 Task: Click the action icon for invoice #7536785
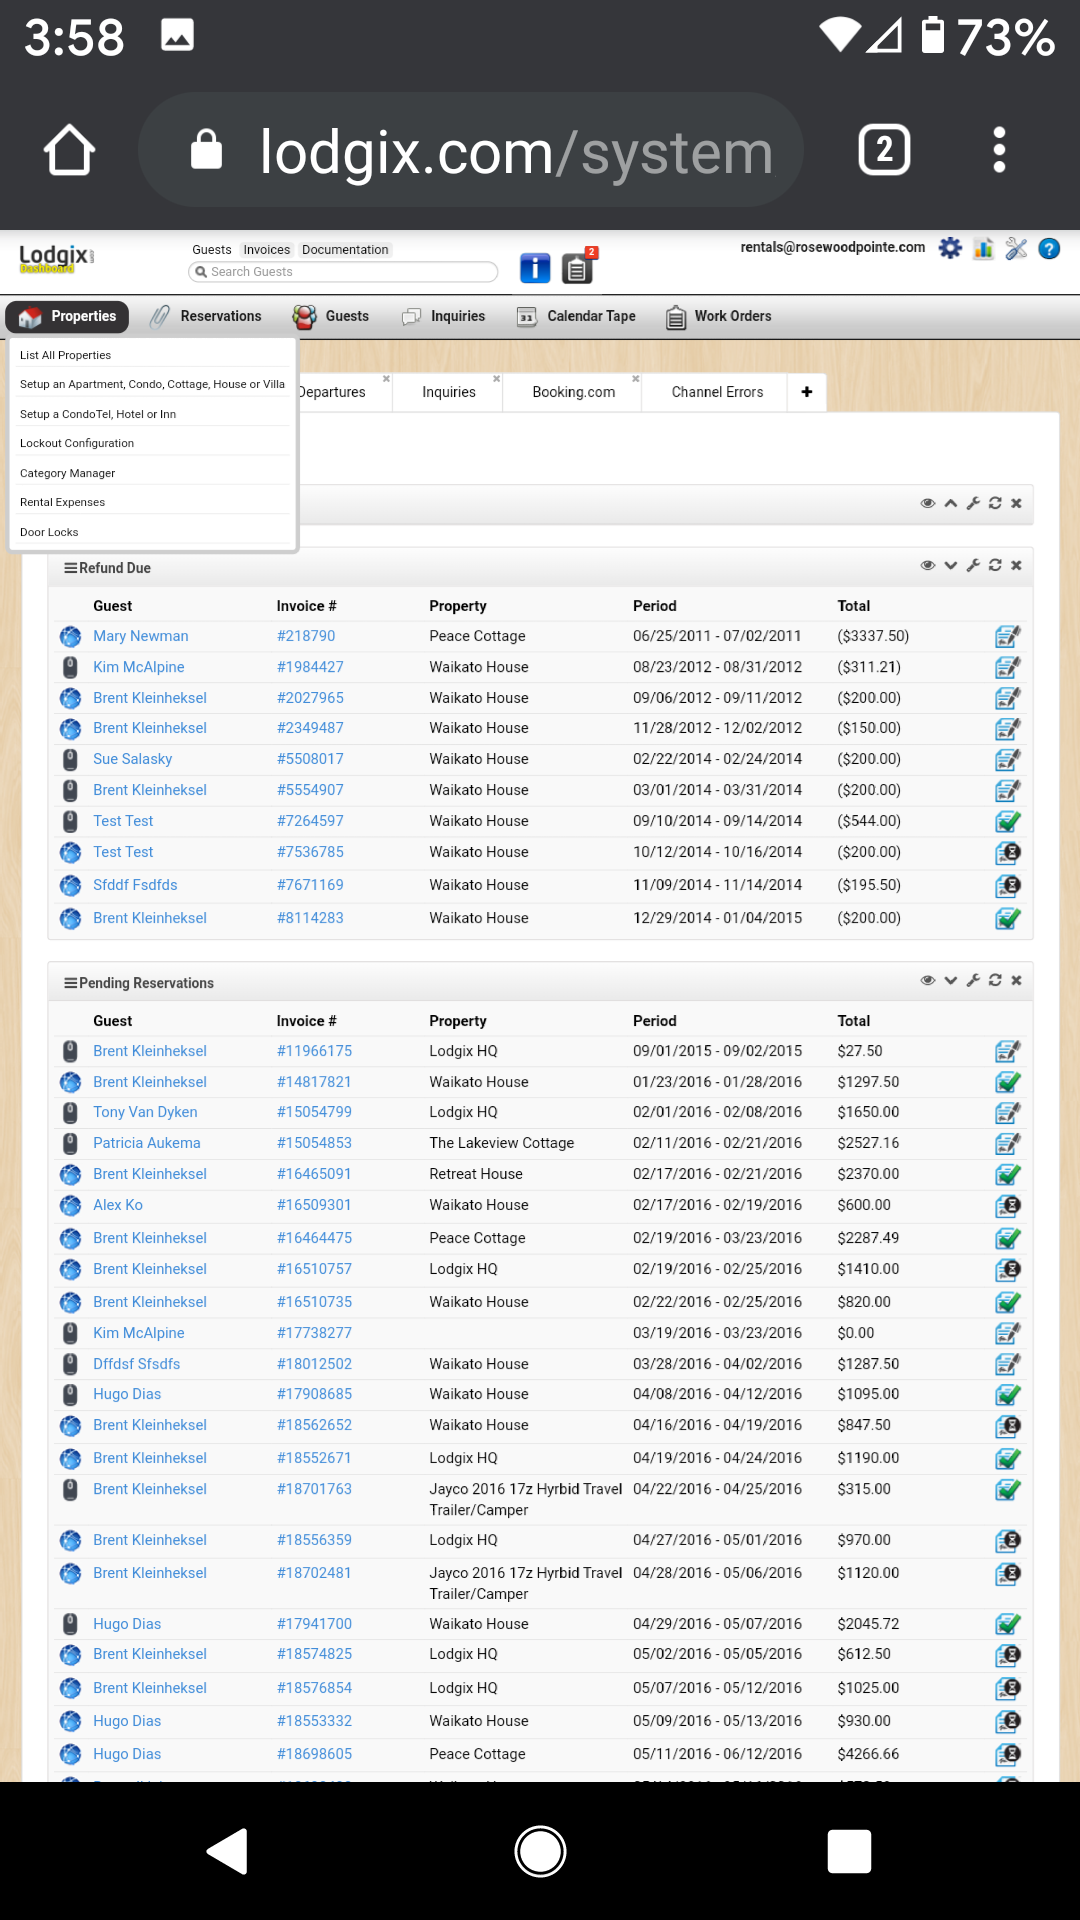pyautogui.click(x=1007, y=853)
